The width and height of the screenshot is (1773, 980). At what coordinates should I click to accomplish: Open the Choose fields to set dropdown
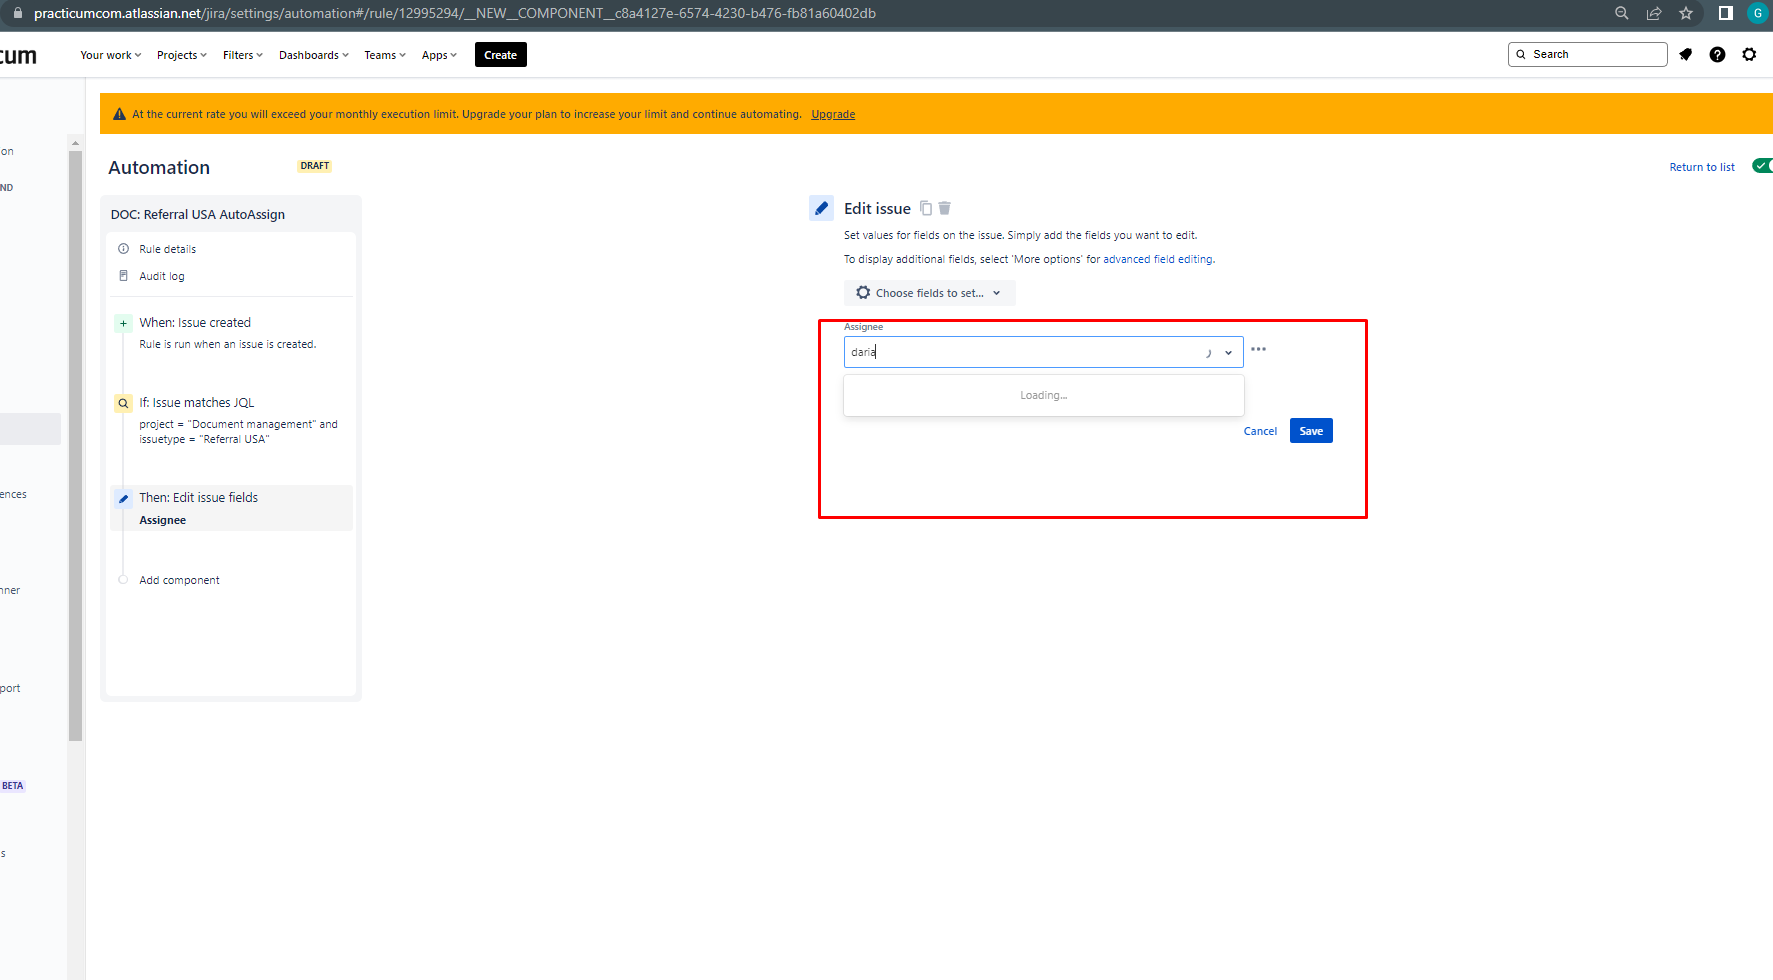click(928, 292)
